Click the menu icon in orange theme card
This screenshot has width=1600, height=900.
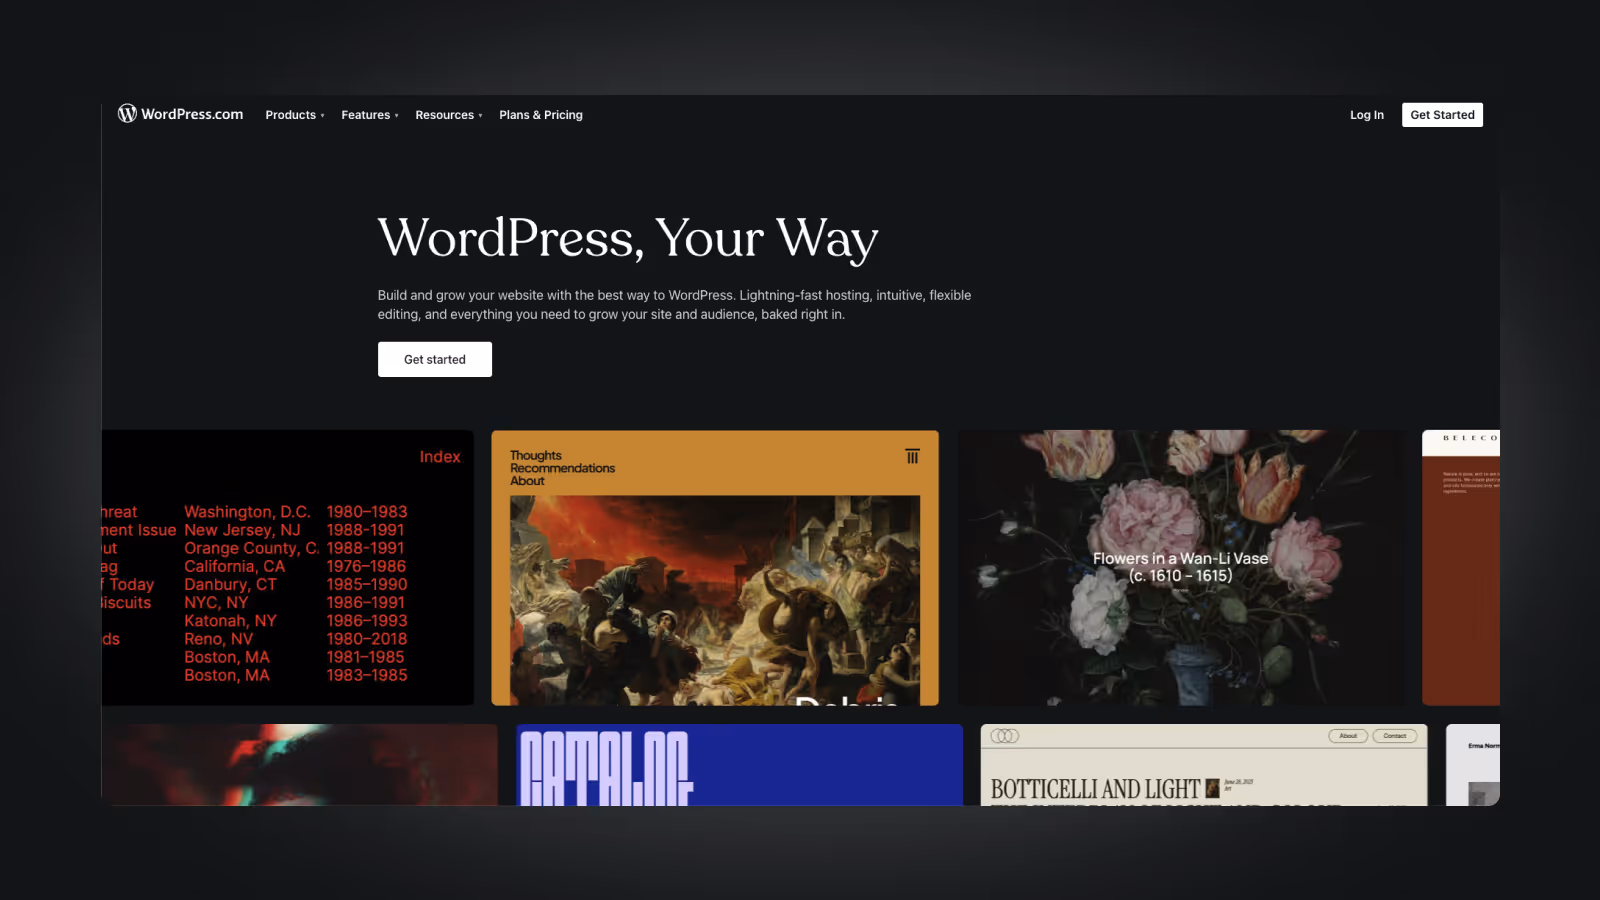[912, 456]
